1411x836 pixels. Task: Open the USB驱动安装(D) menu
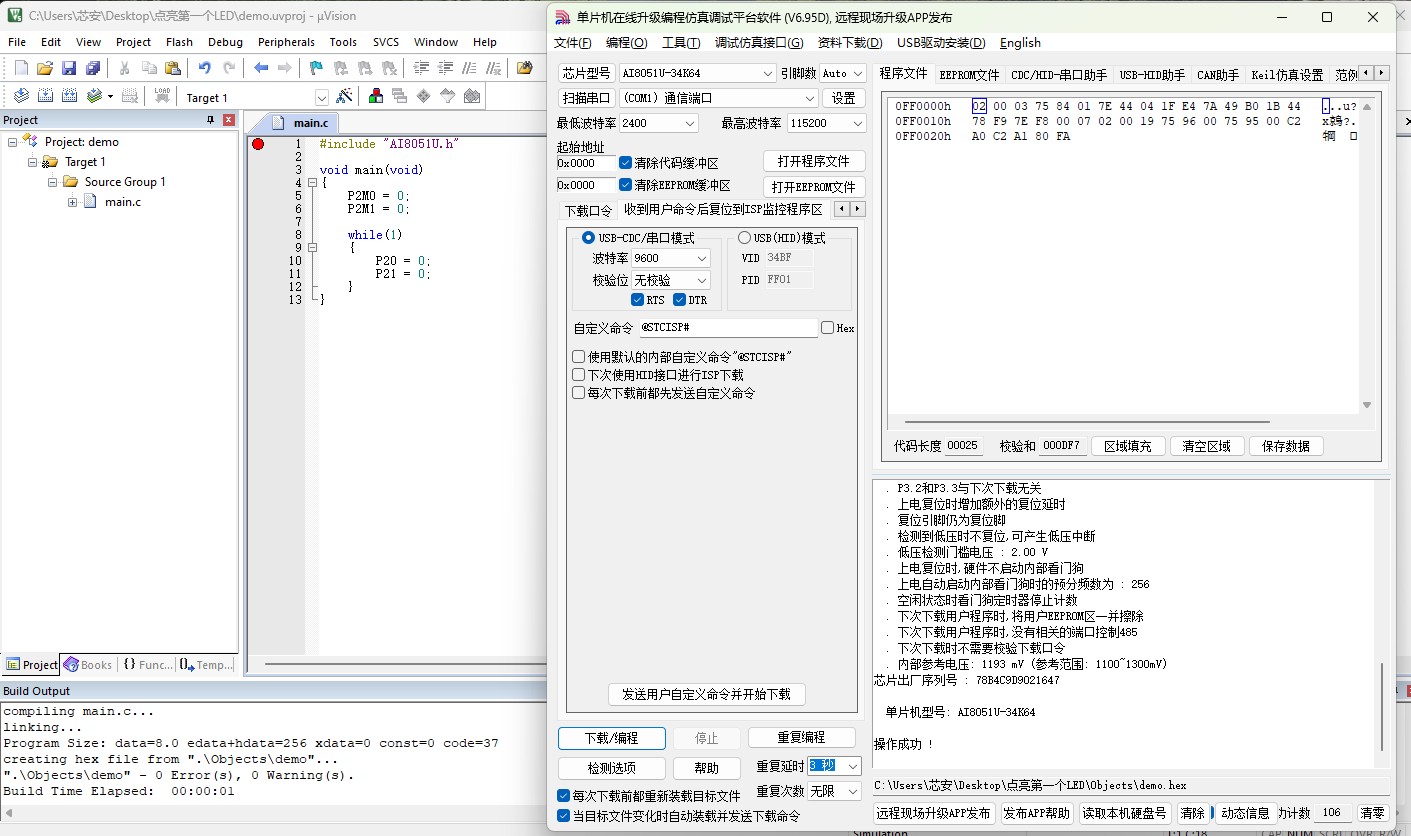coord(941,42)
